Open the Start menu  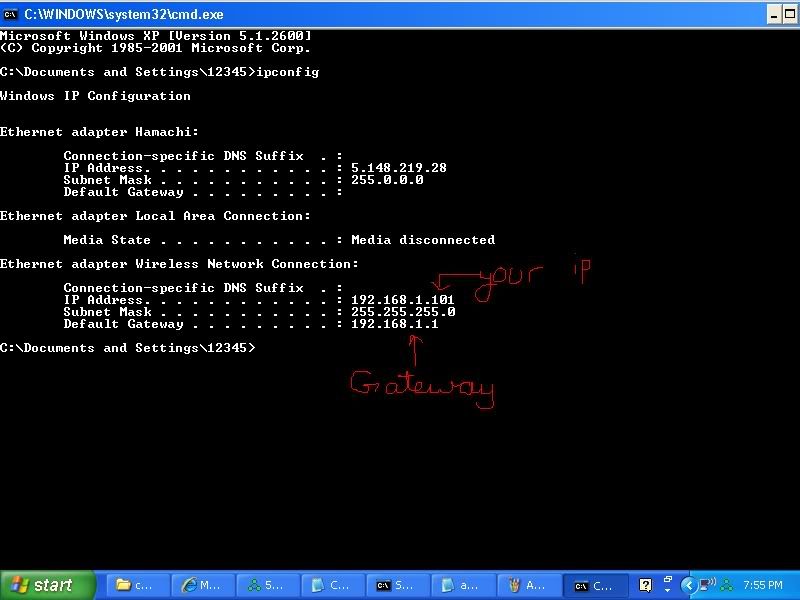point(47,585)
